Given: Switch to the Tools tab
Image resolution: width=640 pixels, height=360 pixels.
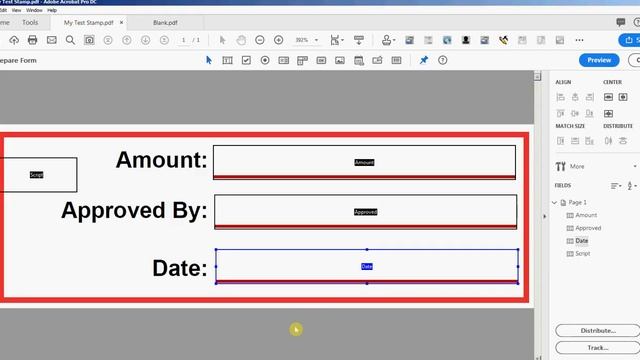Looking at the screenshot, I should coord(30,22).
